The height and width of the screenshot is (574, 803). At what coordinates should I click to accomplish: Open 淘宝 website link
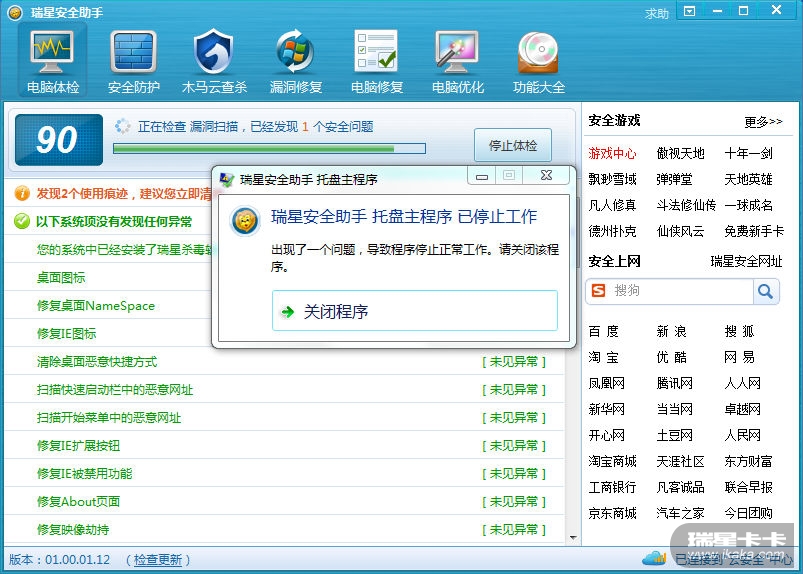pyautogui.click(x=604, y=357)
